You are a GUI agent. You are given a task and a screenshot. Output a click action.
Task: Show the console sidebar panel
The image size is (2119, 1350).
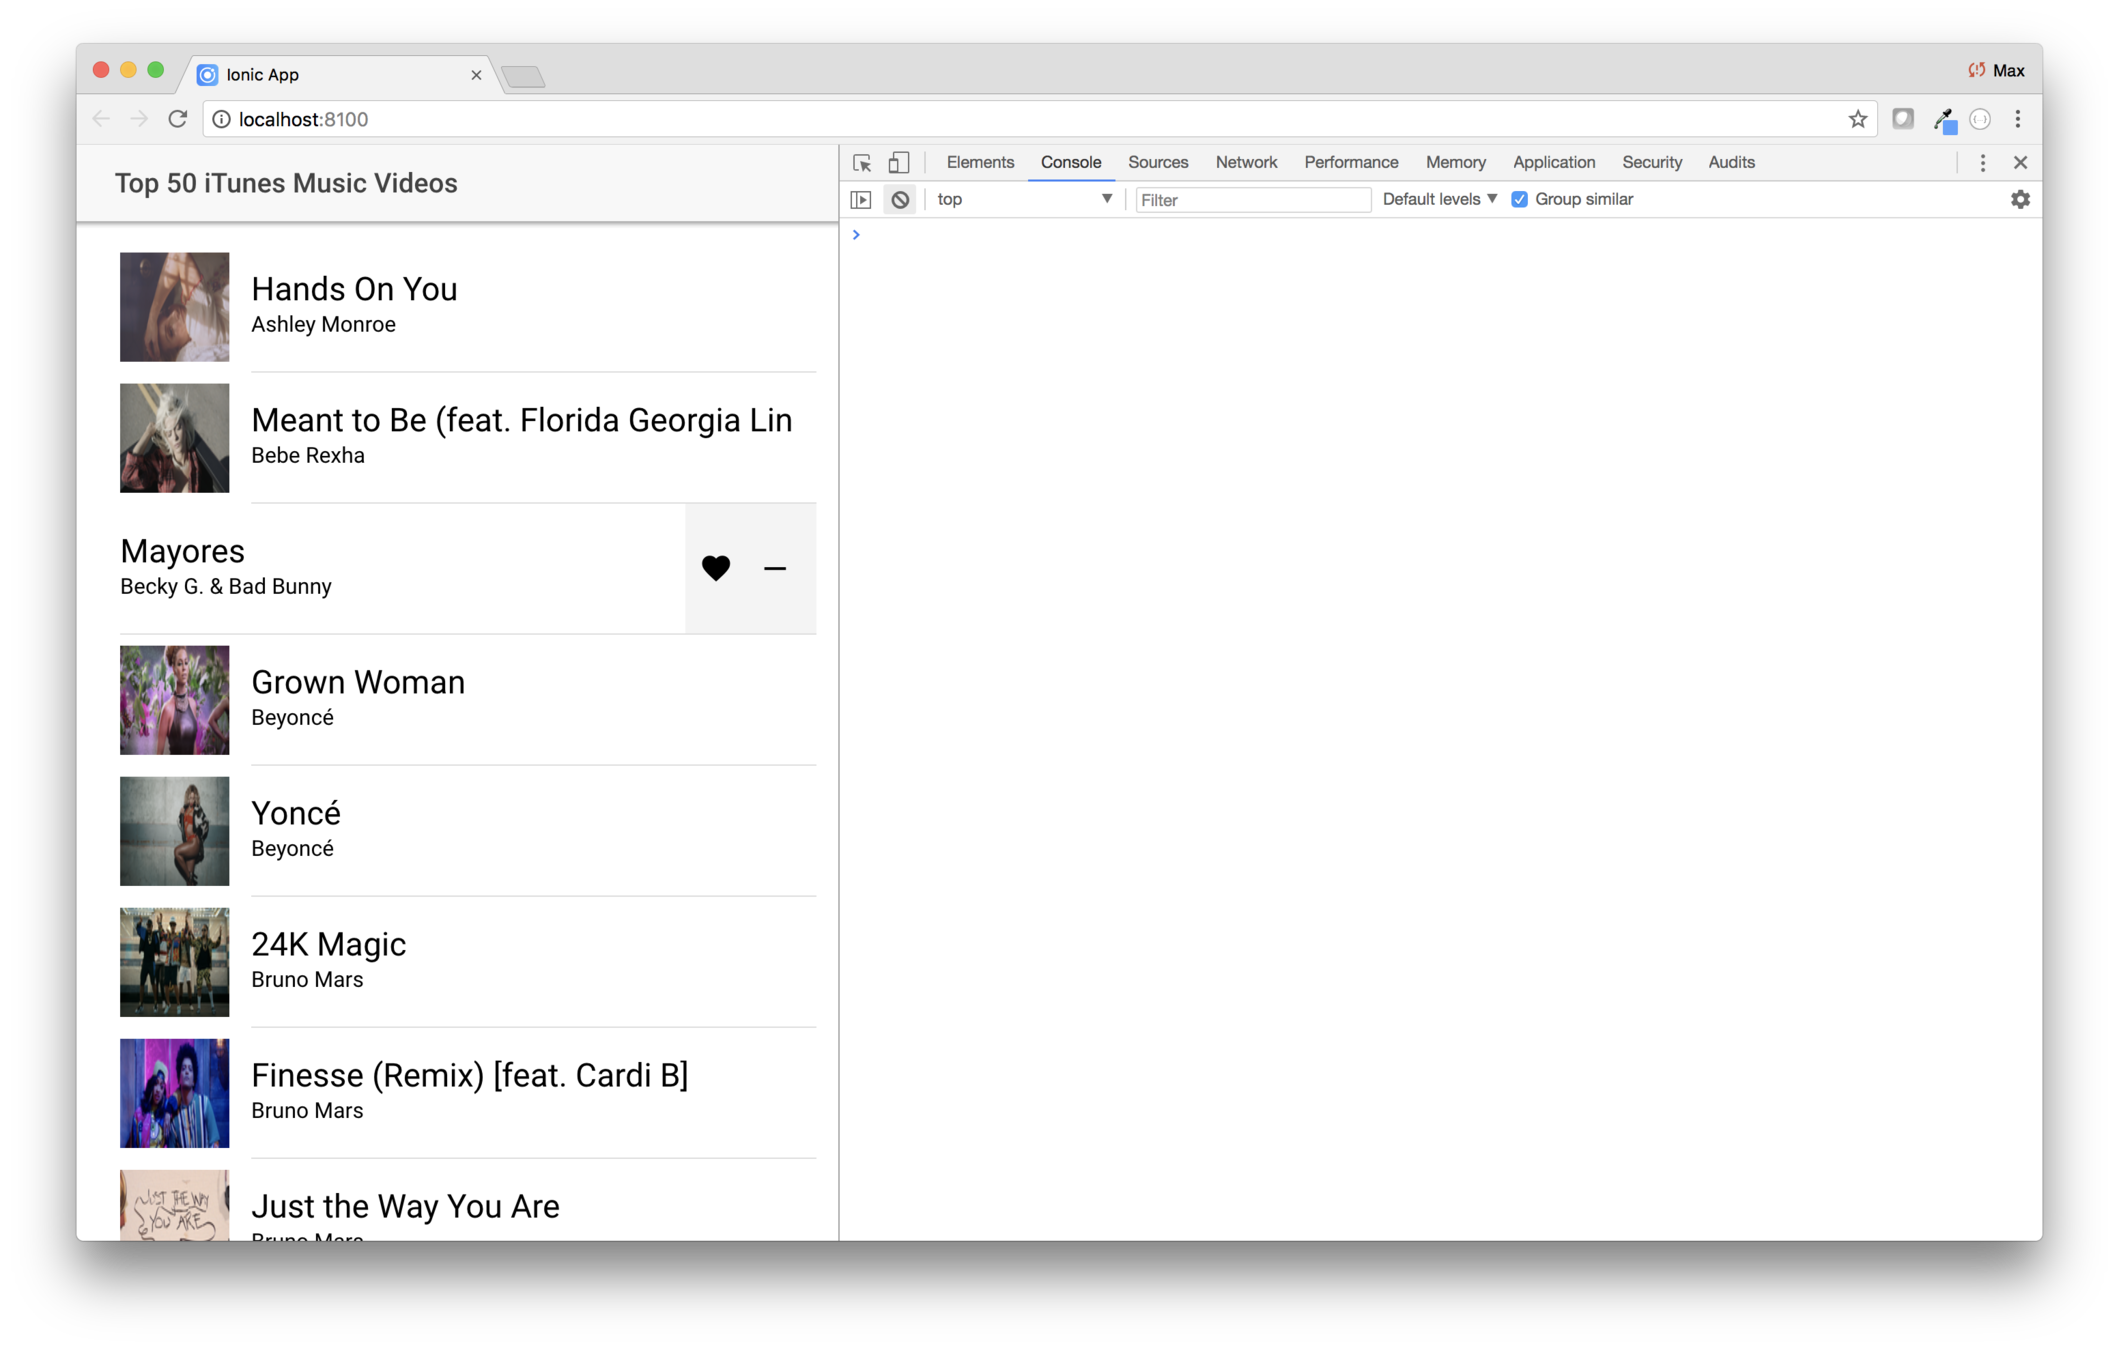(x=861, y=200)
